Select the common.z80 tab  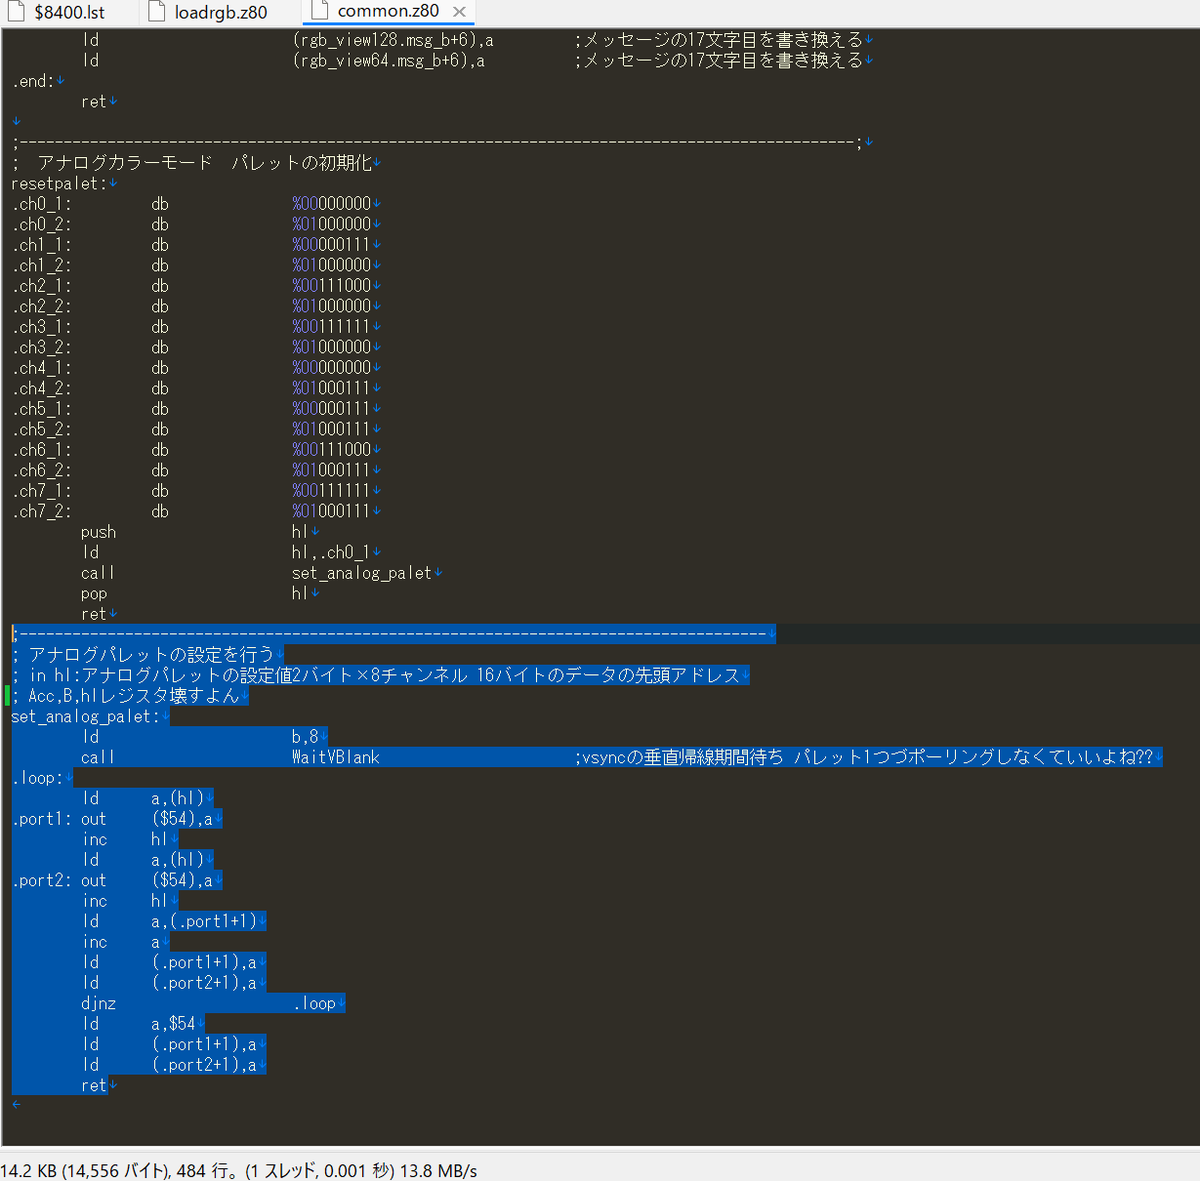pos(388,11)
